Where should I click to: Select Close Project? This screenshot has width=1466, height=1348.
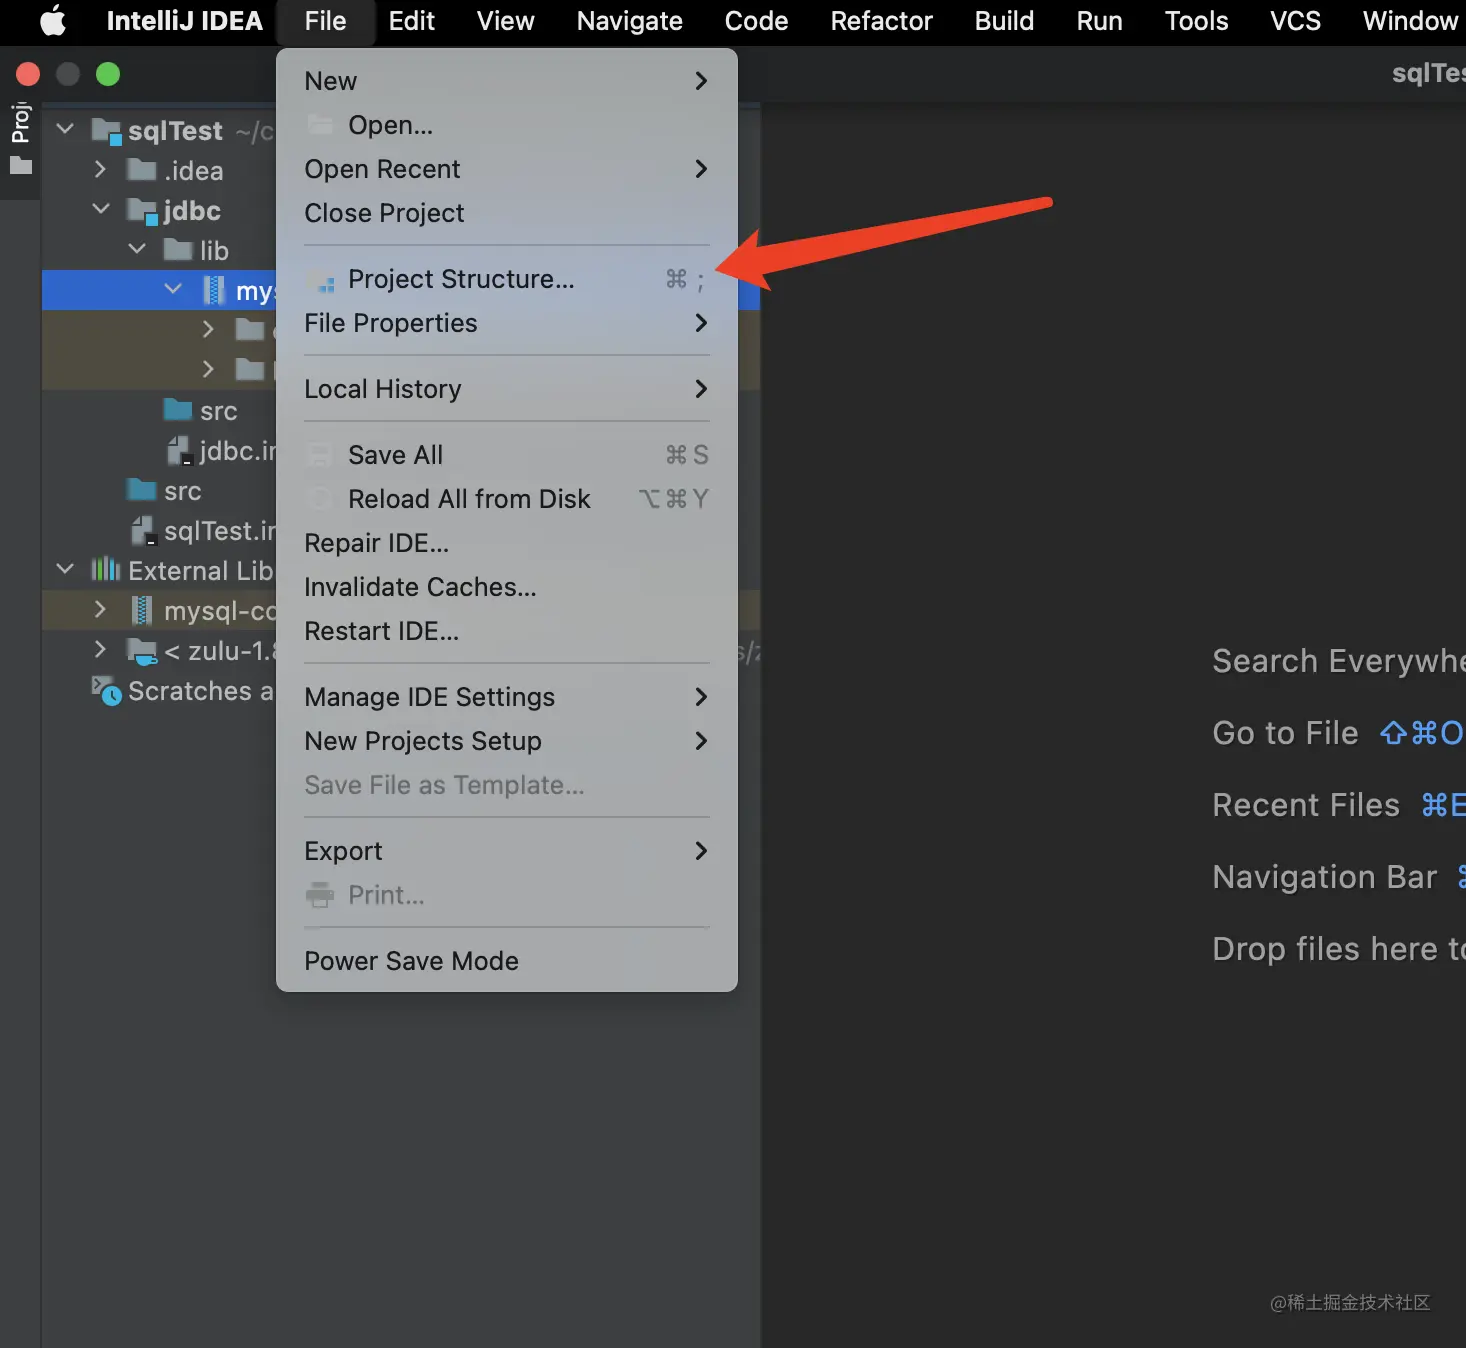click(x=506, y=213)
